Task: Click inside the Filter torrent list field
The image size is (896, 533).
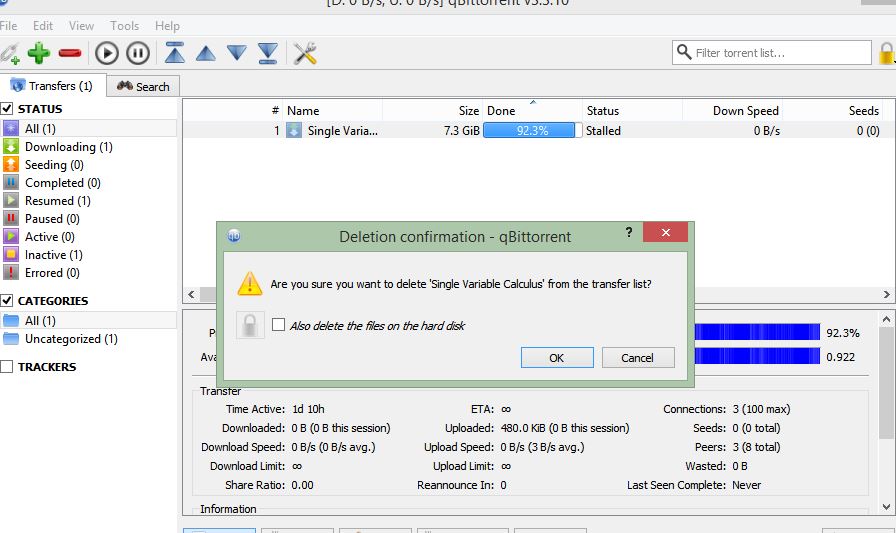Action: (x=771, y=53)
